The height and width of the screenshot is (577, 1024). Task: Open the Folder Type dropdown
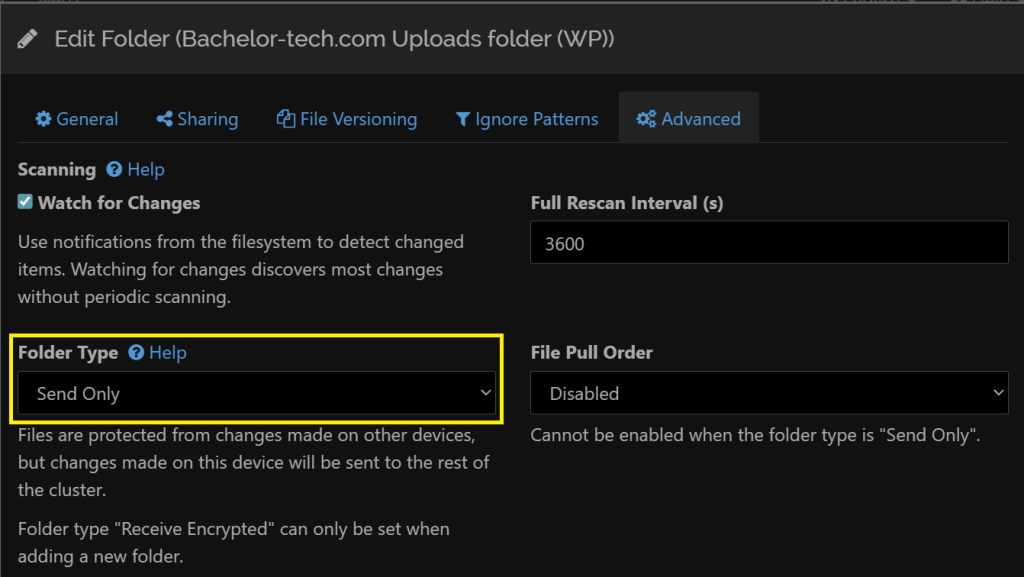pos(257,393)
